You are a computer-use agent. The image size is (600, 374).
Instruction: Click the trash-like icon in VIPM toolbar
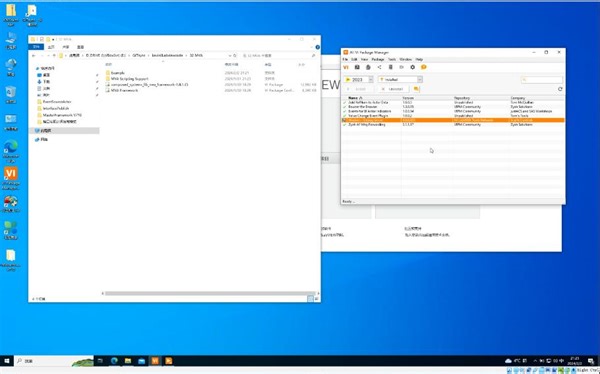390,67
